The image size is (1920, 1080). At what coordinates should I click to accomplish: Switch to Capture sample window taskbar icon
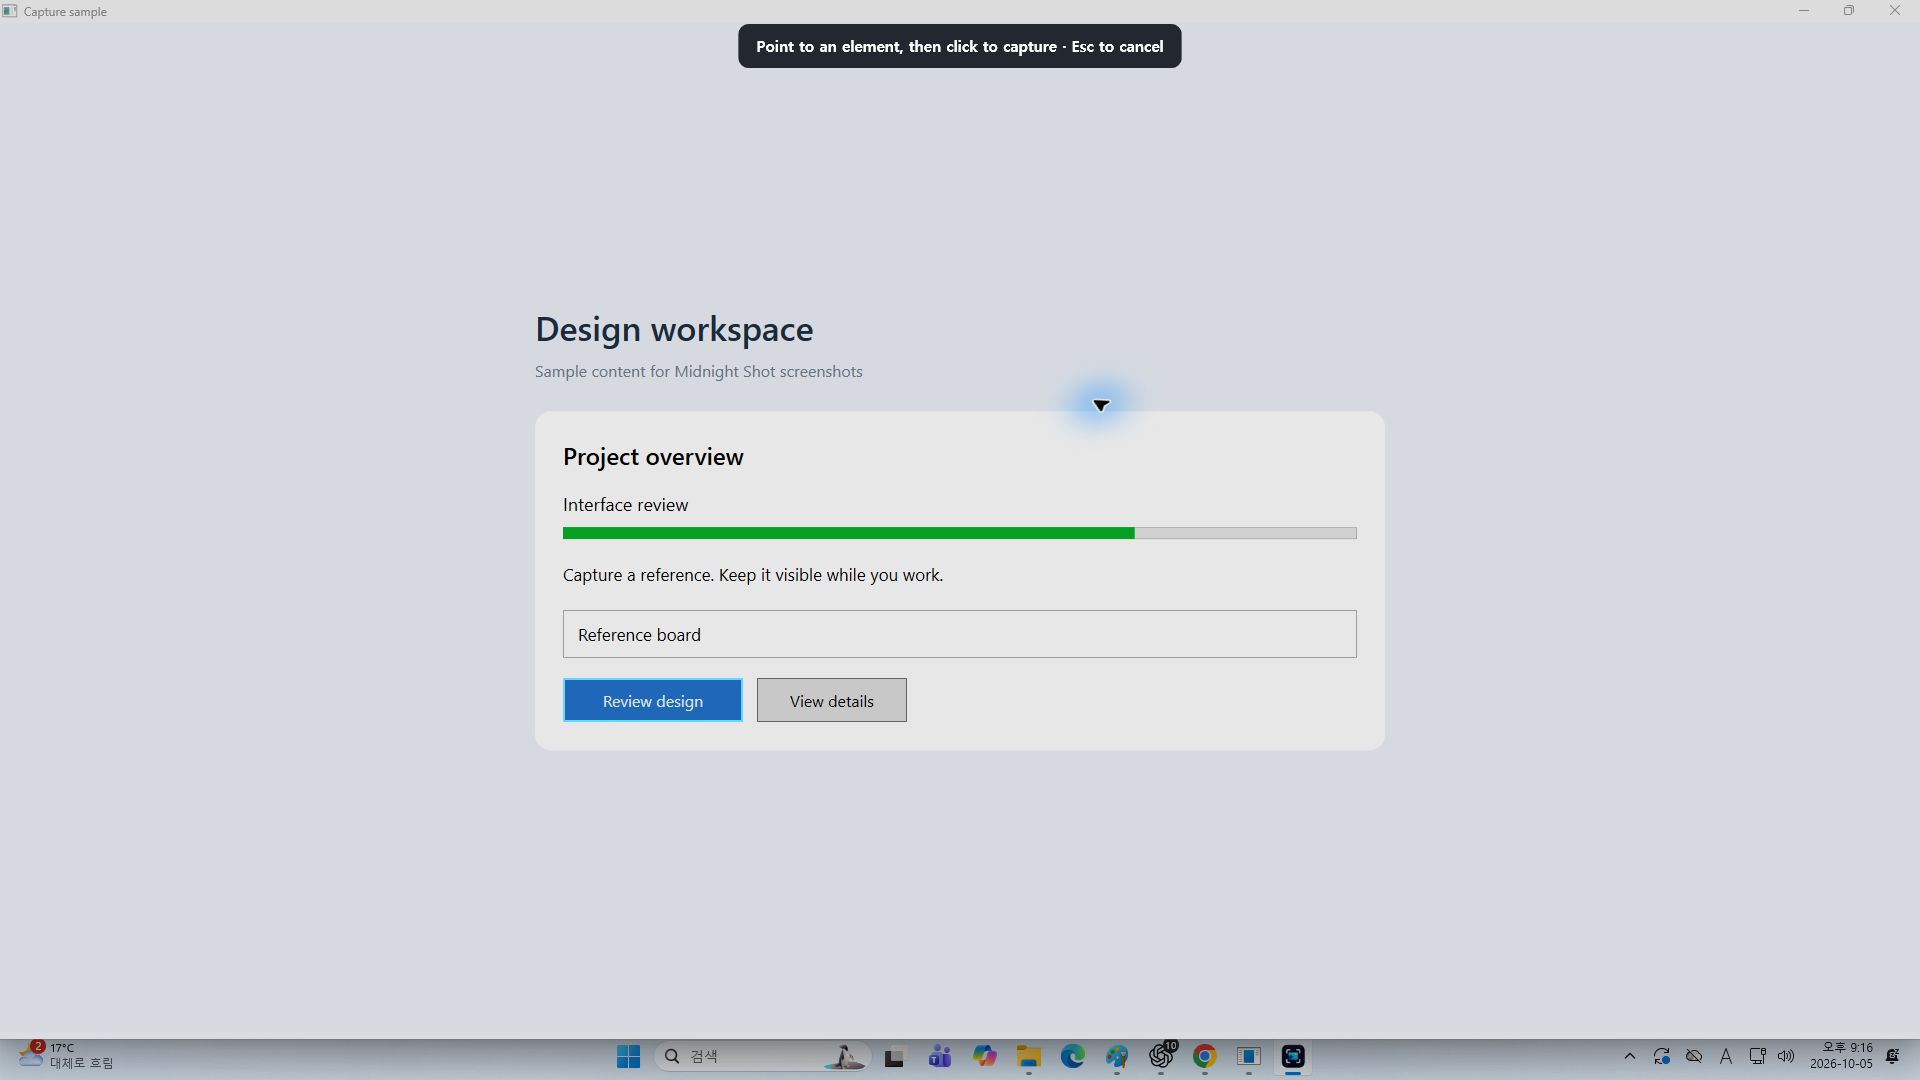[x=1249, y=1056]
